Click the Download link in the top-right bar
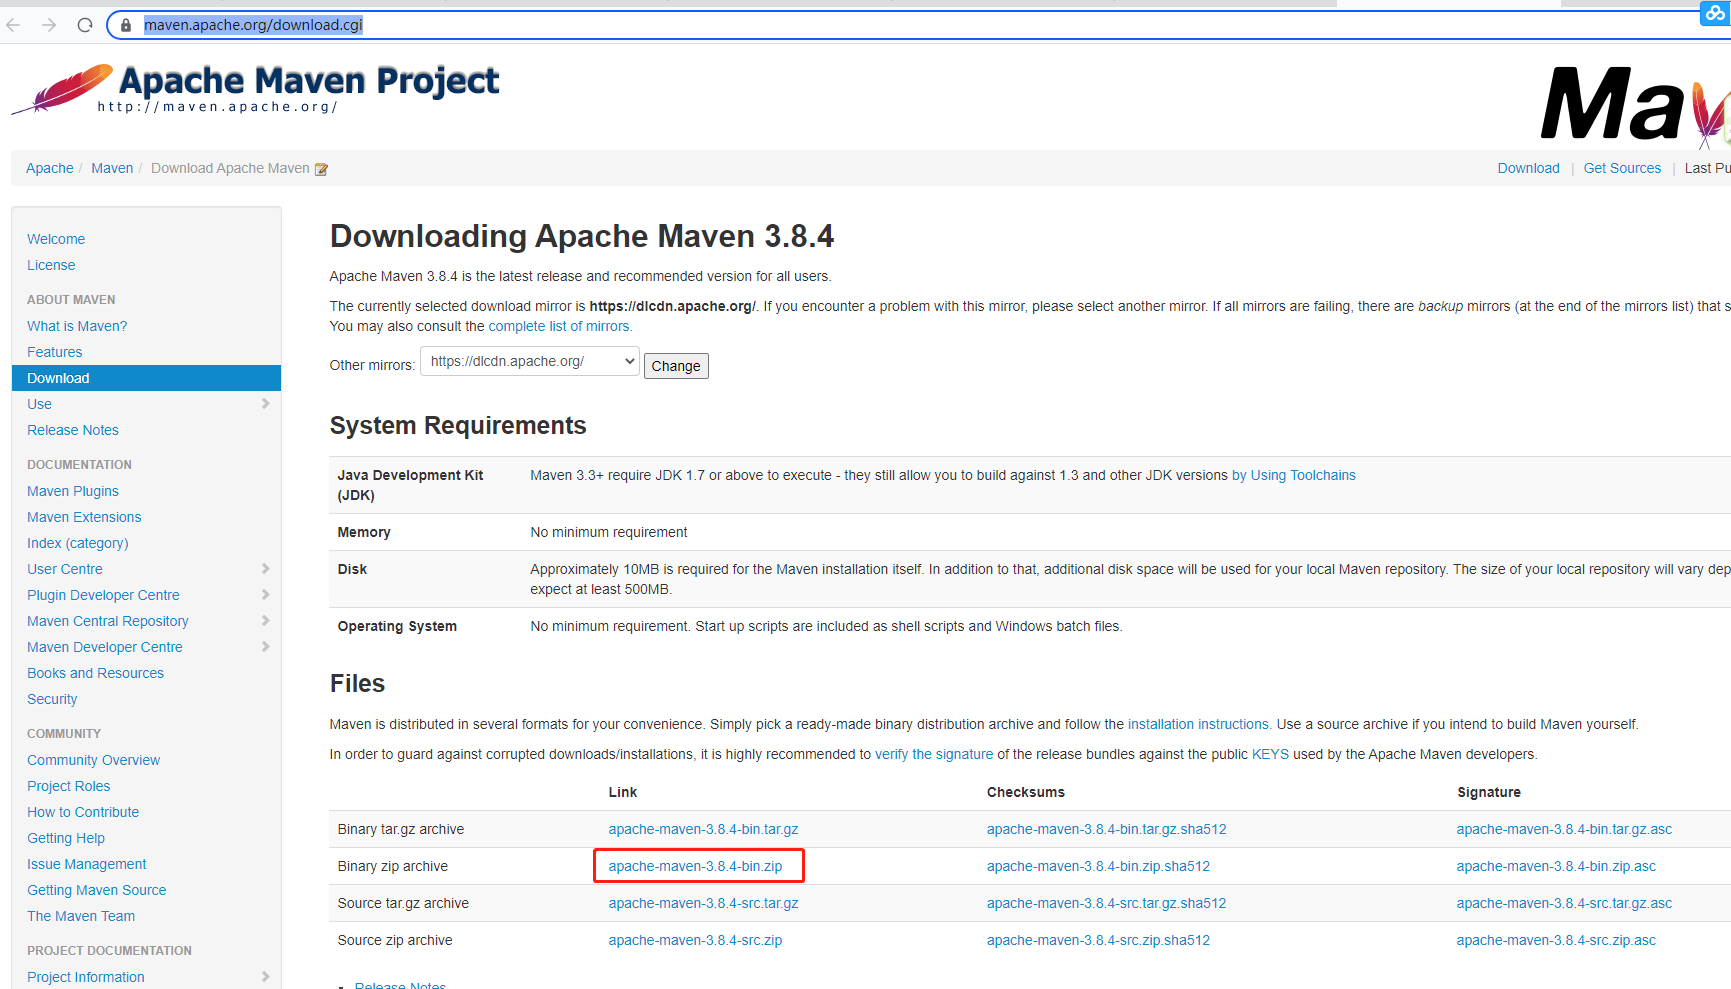This screenshot has height=989, width=1731. click(1528, 168)
